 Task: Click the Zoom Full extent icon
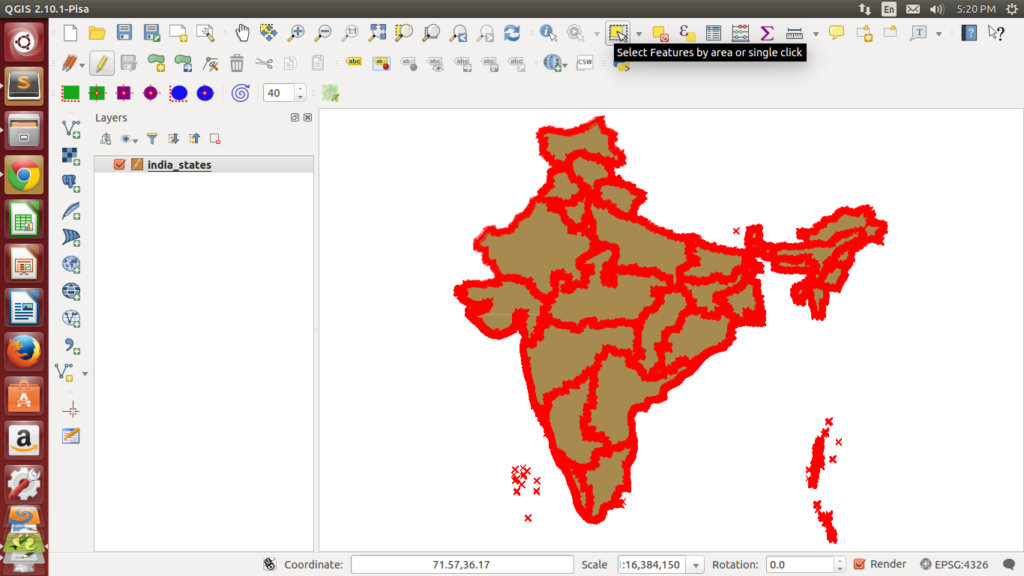click(x=379, y=32)
